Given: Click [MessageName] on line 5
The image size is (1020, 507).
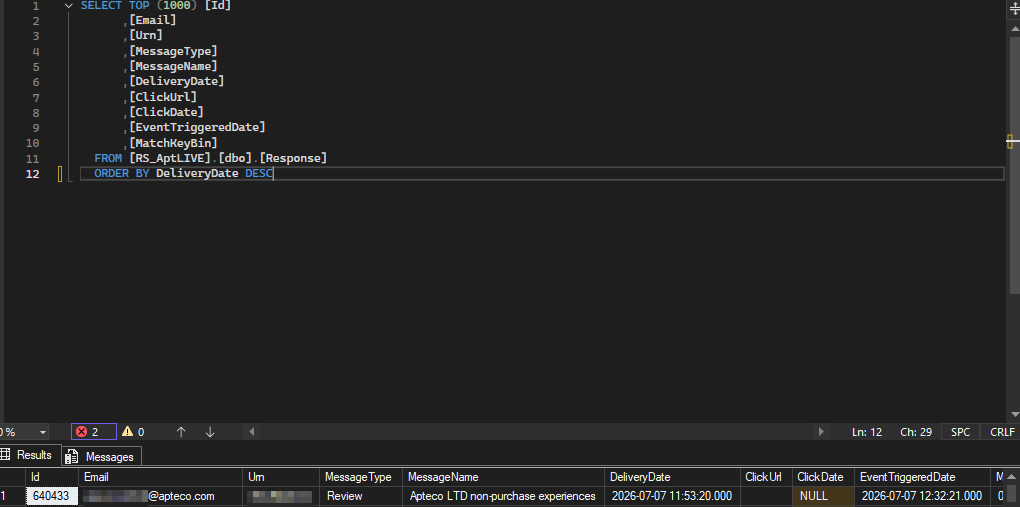Looking at the screenshot, I should pyautogui.click(x=173, y=66).
